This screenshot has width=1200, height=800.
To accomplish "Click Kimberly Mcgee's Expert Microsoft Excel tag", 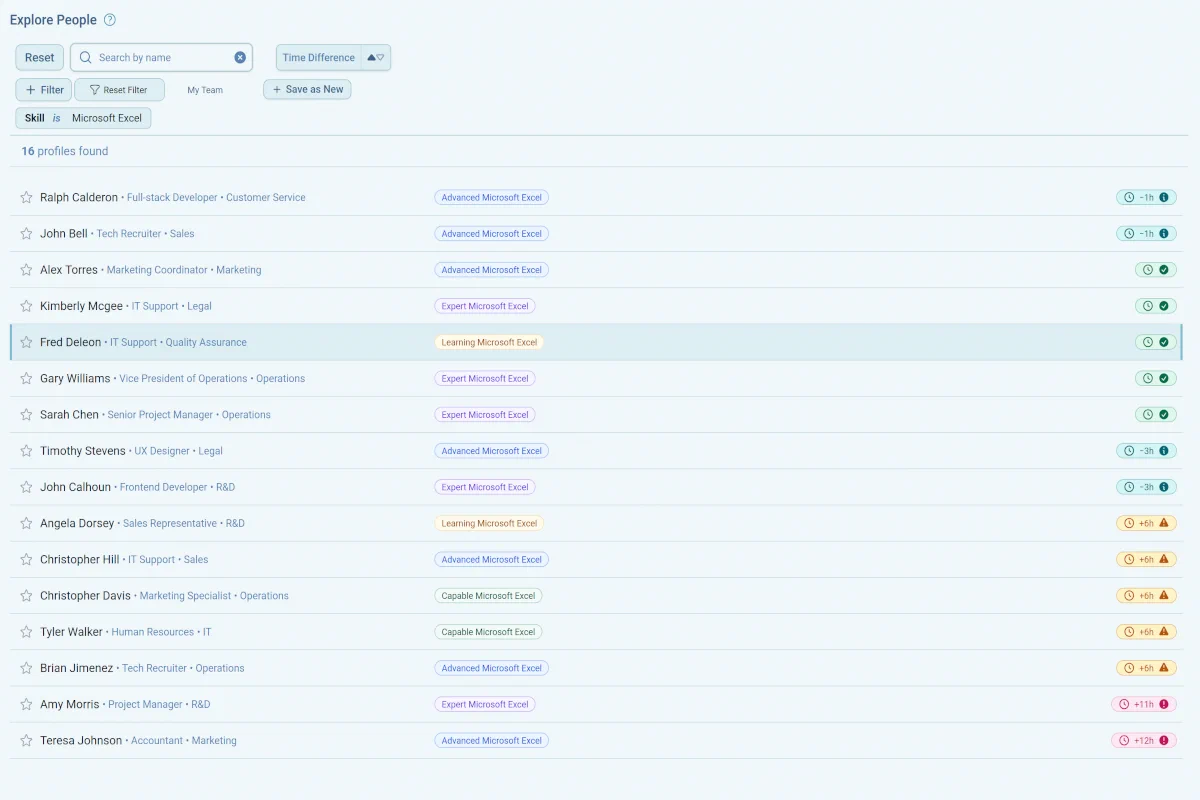I will [485, 306].
